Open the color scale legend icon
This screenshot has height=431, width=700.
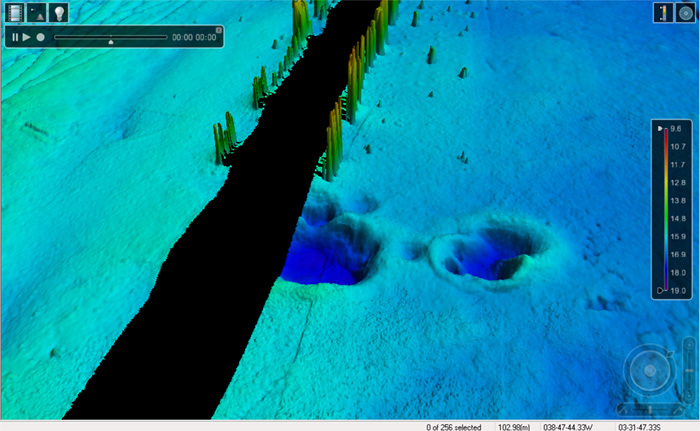[x=662, y=13]
